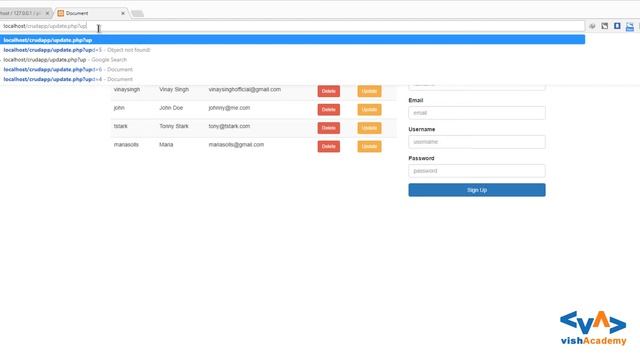Delete the john user row
The height and width of the screenshot is (360, 640).
329,109
